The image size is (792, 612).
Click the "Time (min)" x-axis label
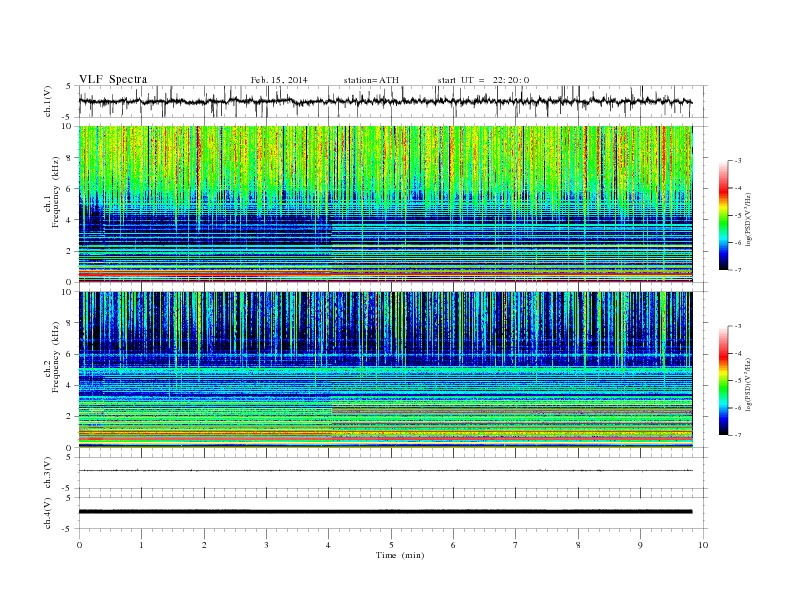pyautogui.click(x=400, y=555)
